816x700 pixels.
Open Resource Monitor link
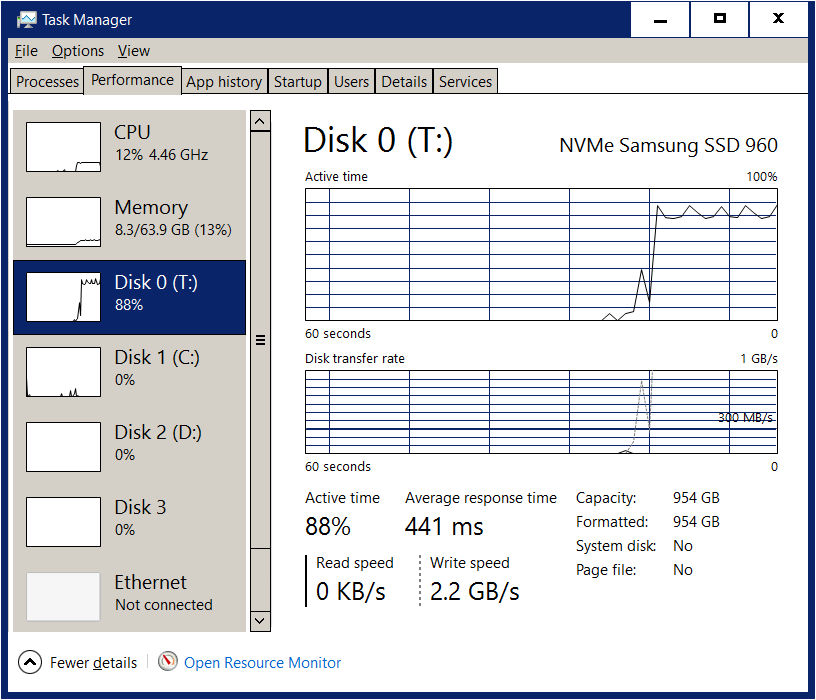tap(262, 662)
